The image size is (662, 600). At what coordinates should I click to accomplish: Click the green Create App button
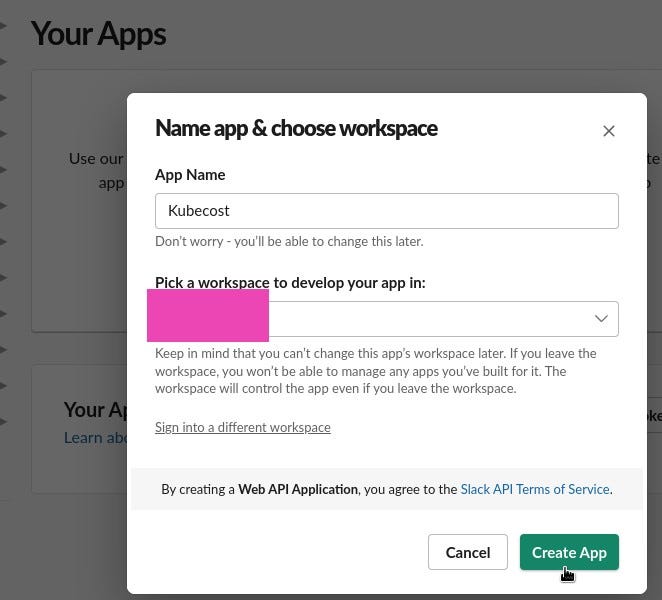coord(569,552)
